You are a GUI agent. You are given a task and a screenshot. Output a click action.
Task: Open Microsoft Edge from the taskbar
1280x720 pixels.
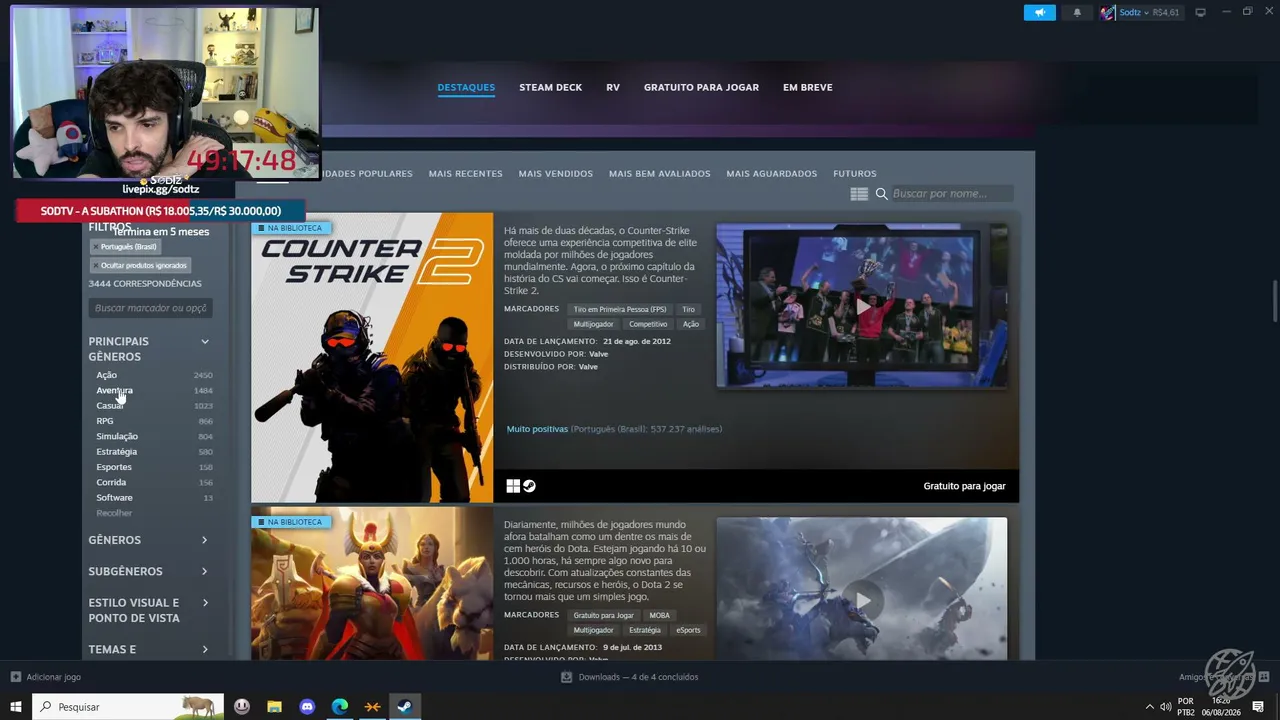click(340, 707)
